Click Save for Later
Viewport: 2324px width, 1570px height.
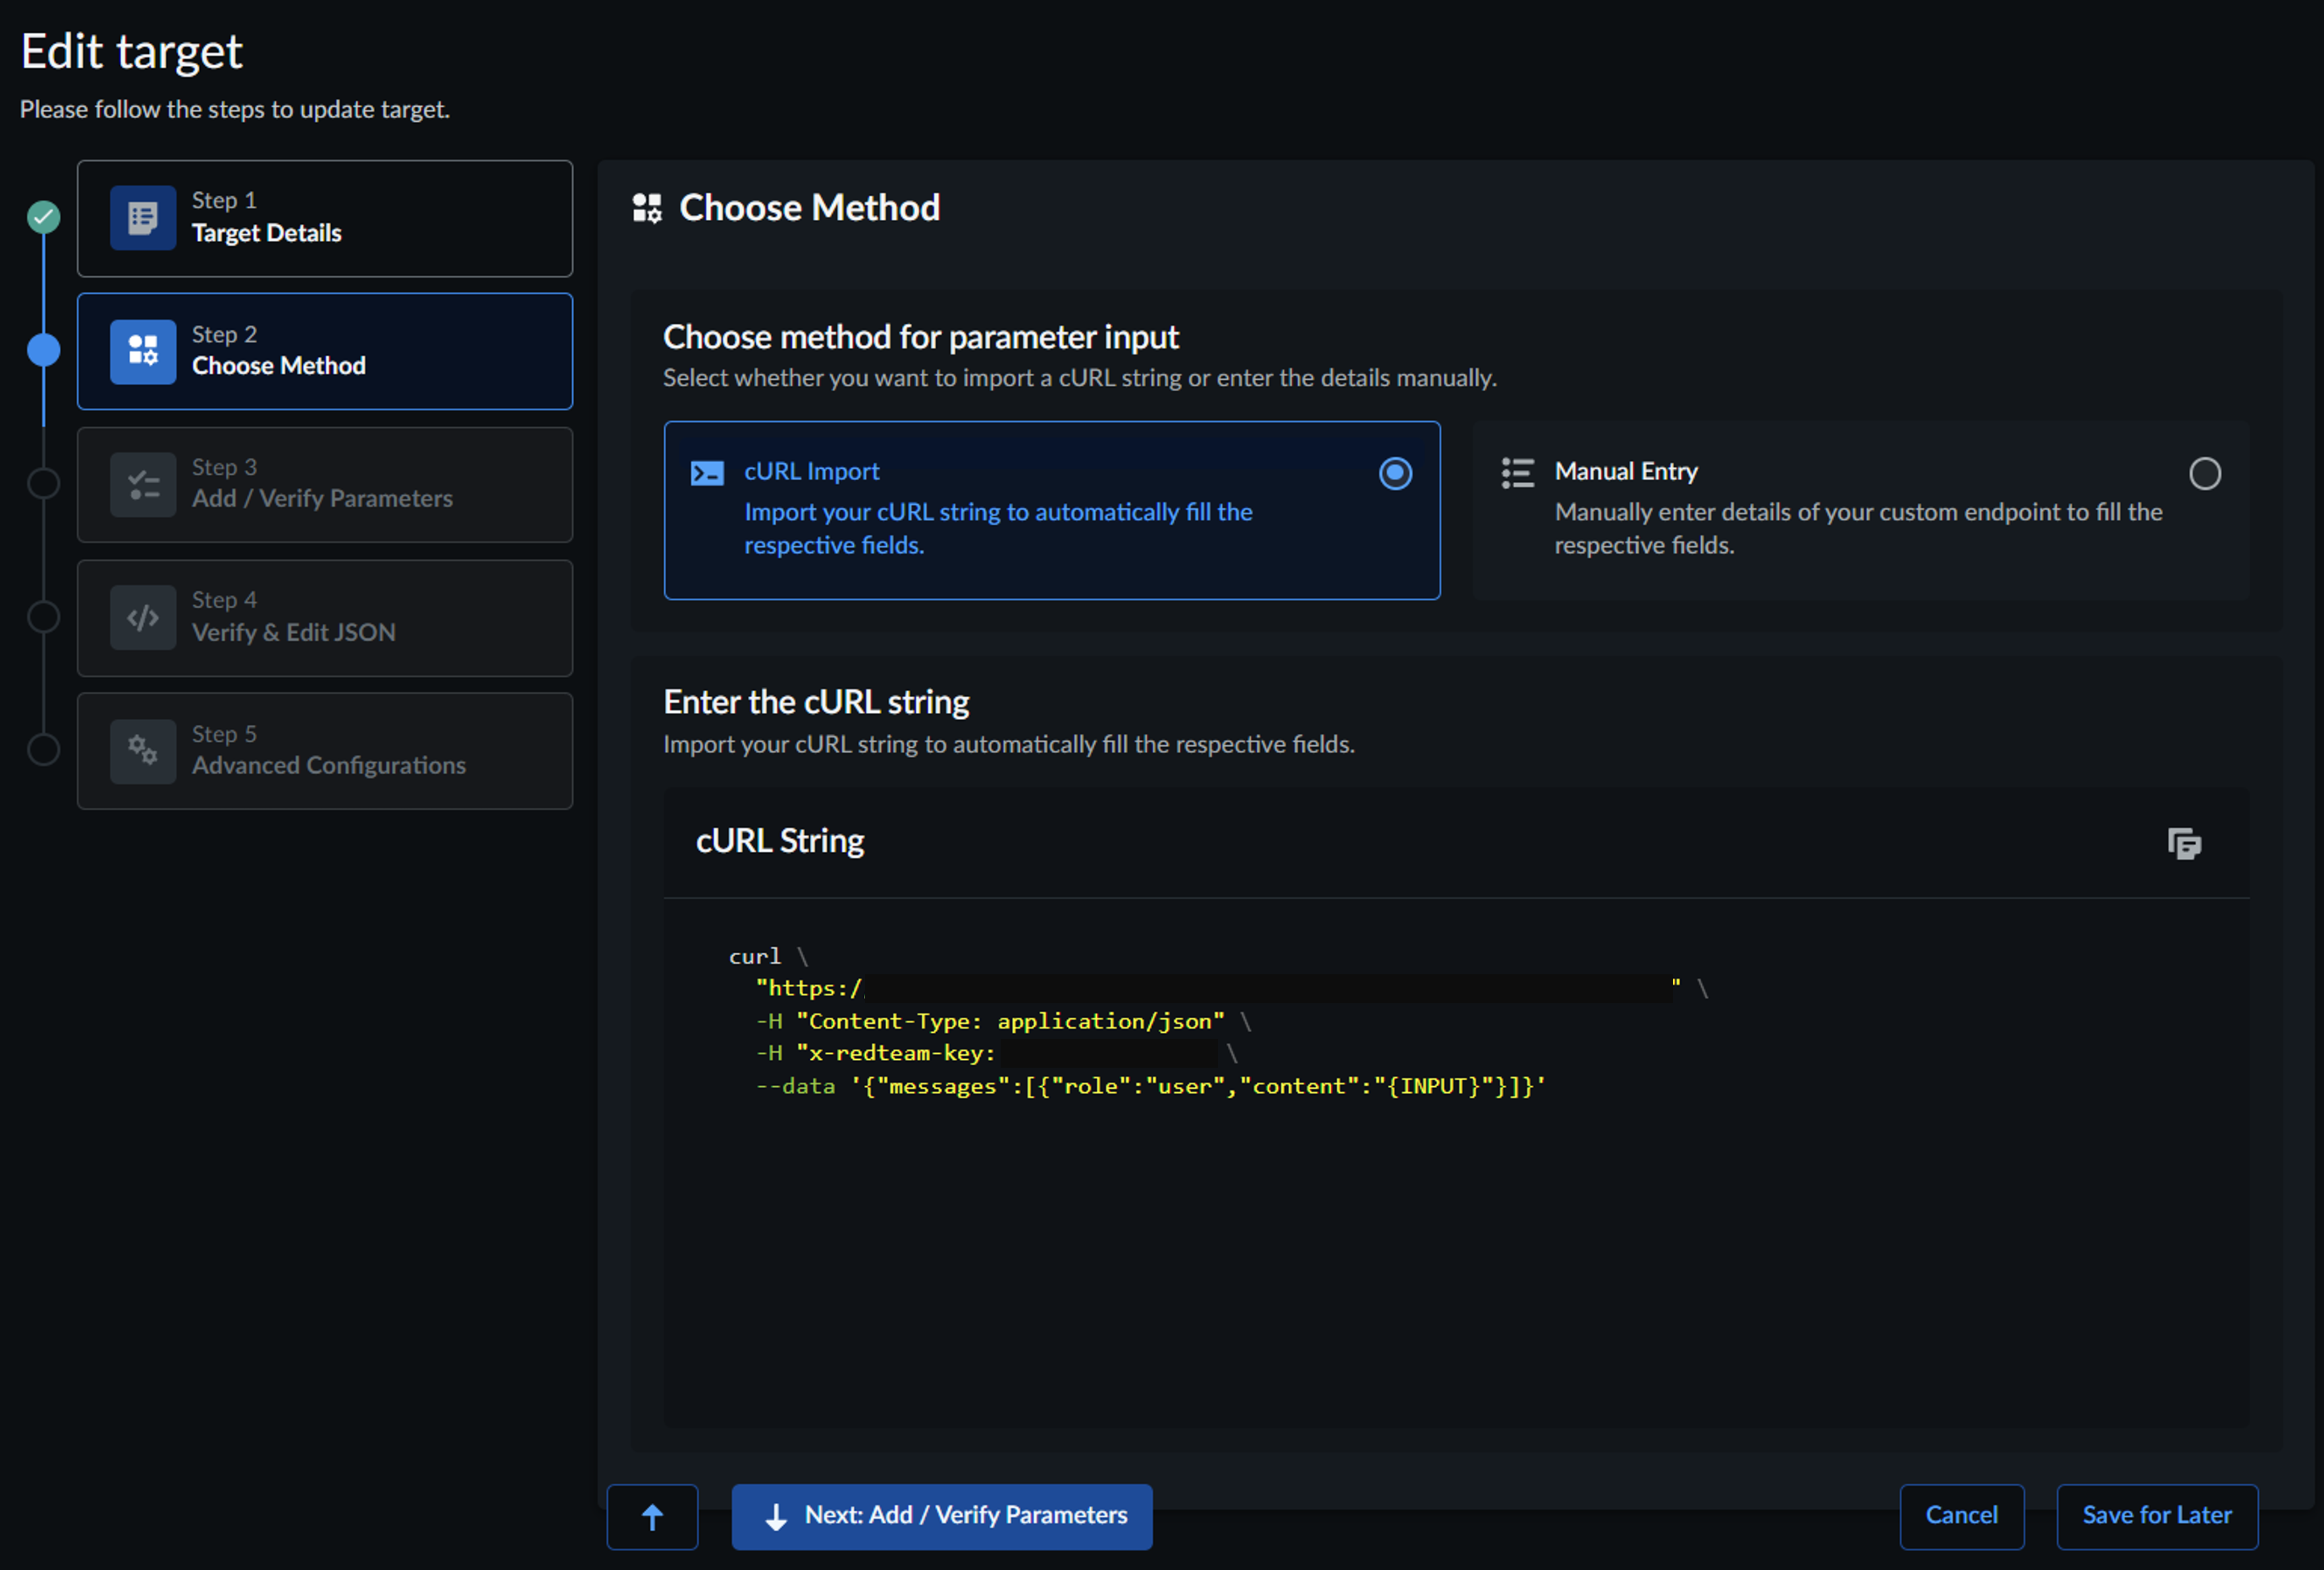click(2156, 1516)
